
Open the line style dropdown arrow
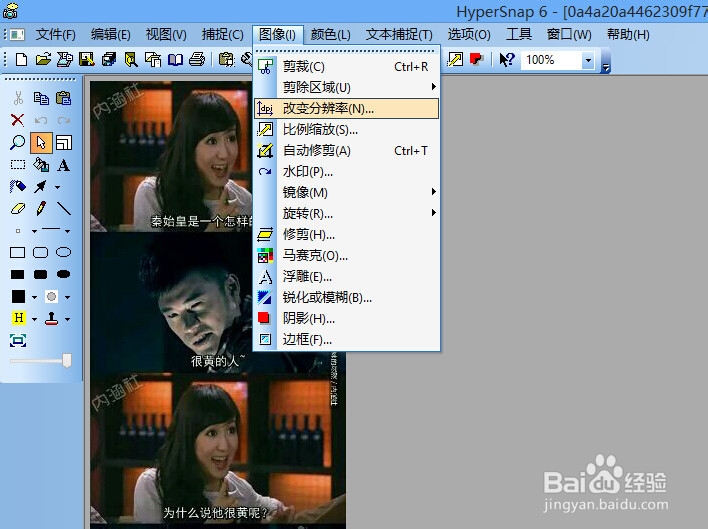[x=67, y=231]
